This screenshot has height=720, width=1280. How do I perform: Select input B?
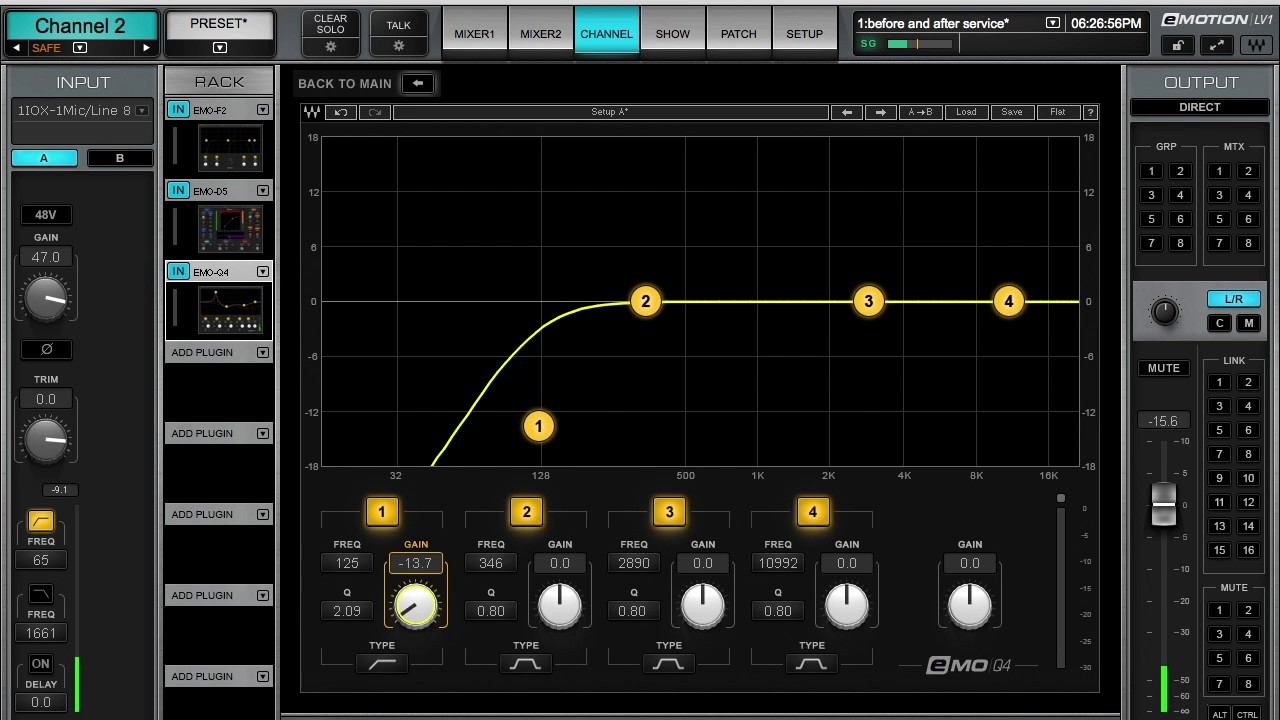click(119, 158)
